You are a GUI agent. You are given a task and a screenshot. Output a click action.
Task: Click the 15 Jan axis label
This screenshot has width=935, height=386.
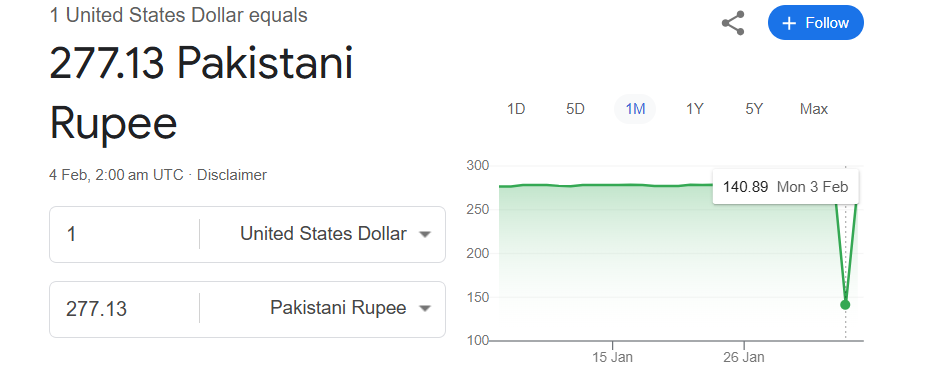612,357
